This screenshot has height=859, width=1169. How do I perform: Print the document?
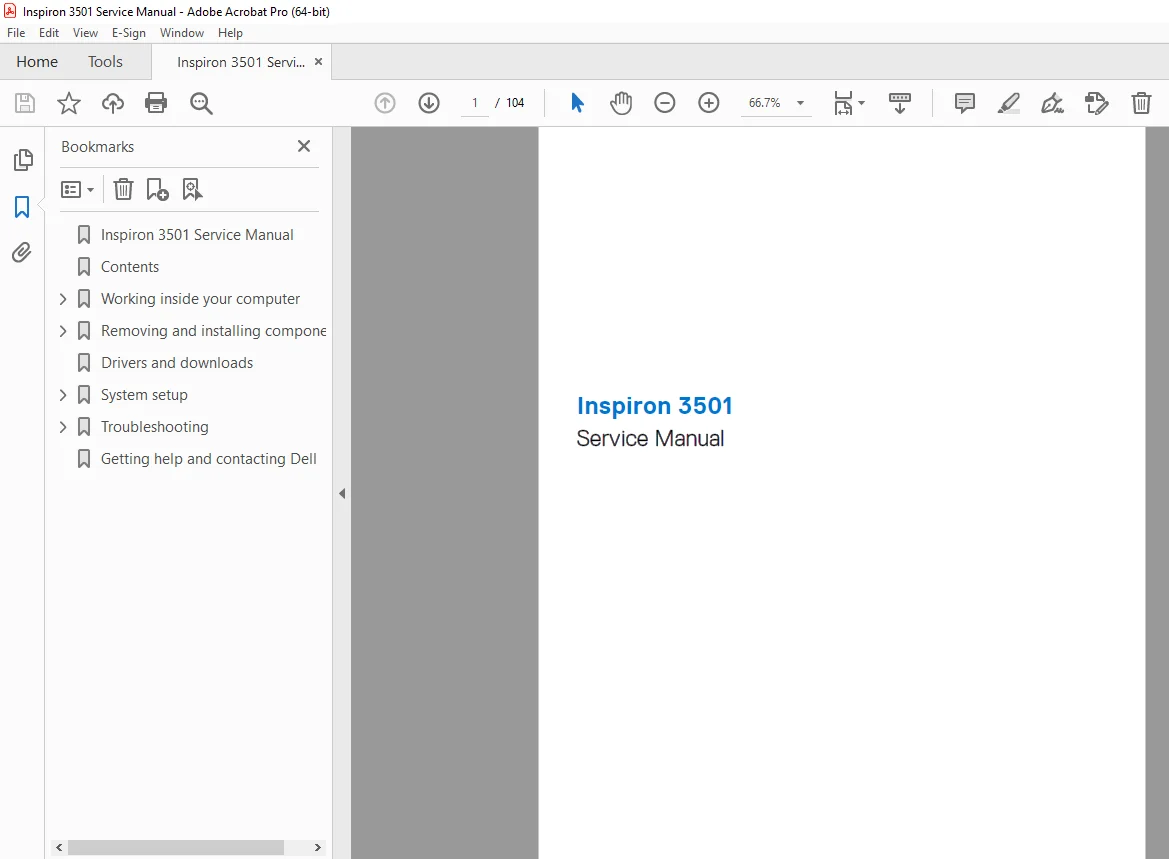pyautogui.click(x=156, y=103)
